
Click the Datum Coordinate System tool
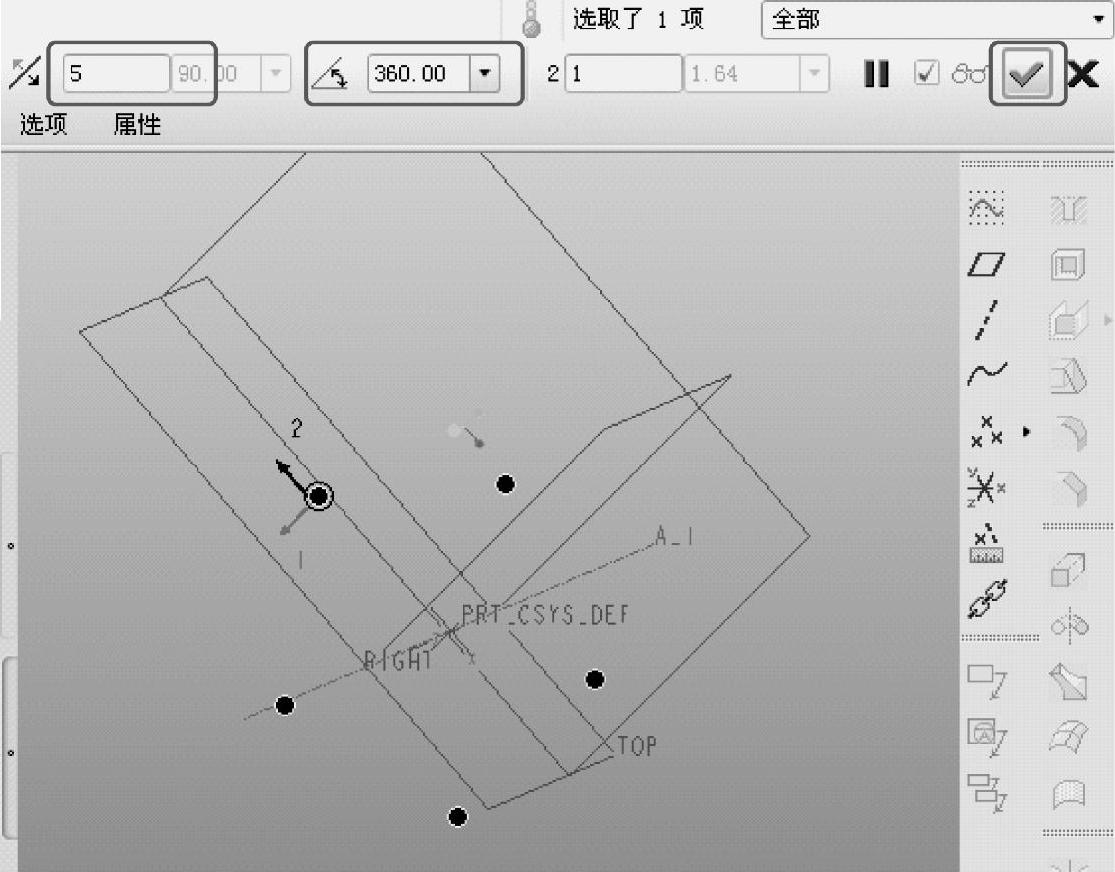(x=986, y=487)
